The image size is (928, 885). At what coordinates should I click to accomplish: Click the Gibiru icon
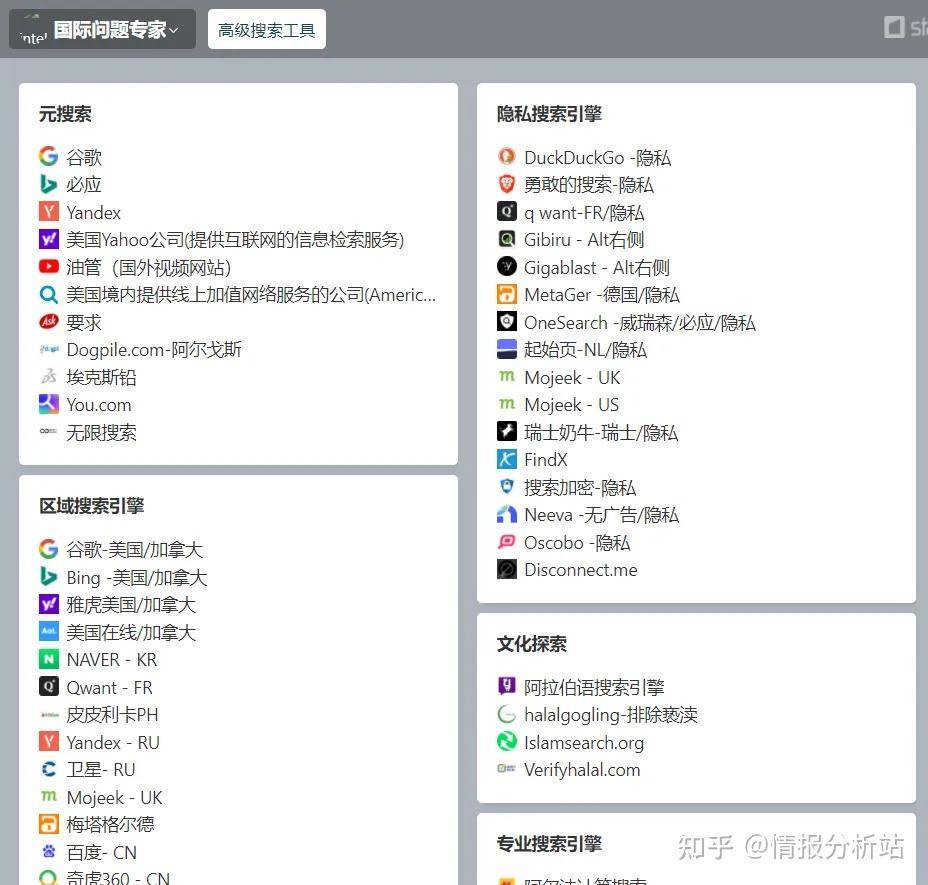point(507,239)
